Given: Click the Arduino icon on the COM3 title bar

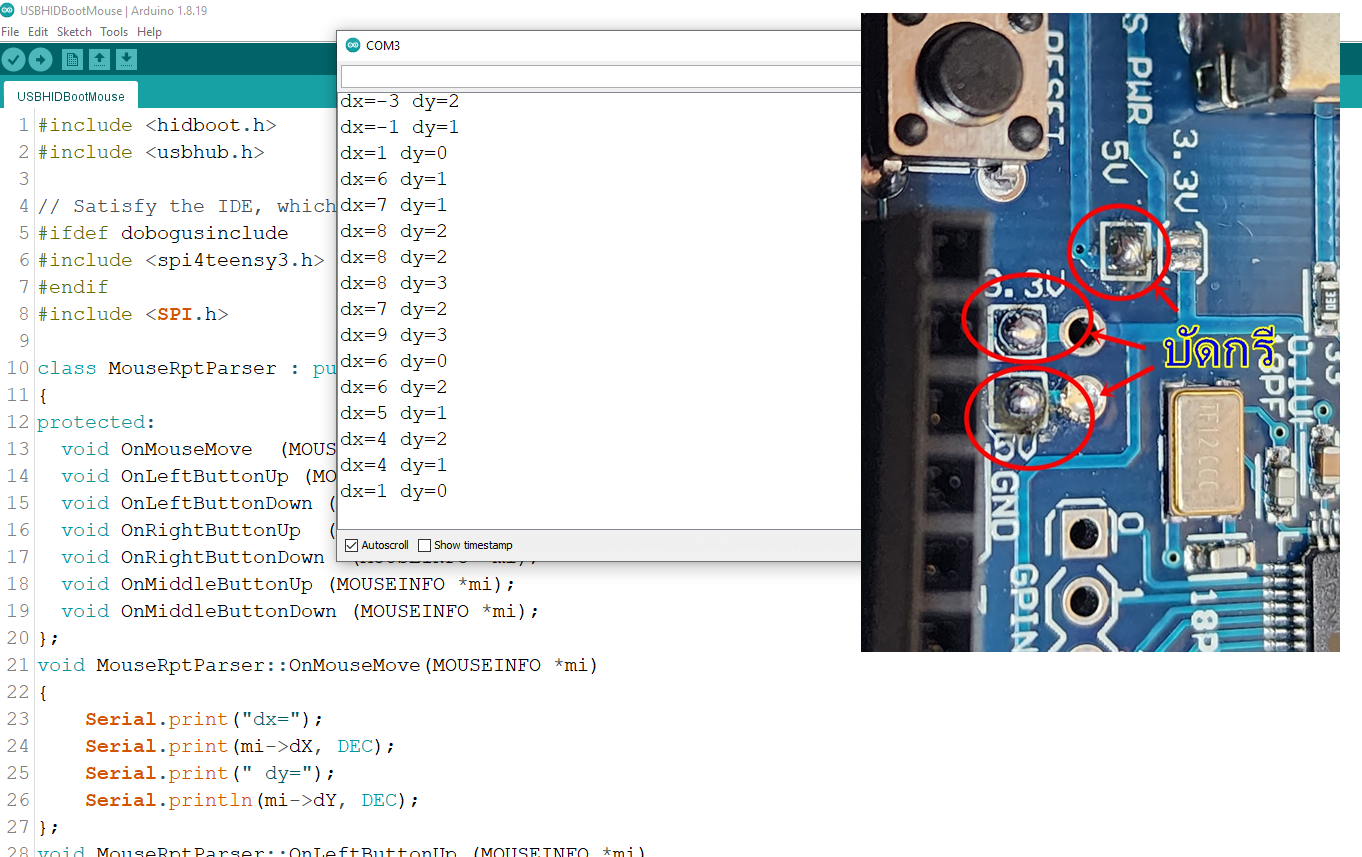Looking at the screenshot, I should click(352, 45).
